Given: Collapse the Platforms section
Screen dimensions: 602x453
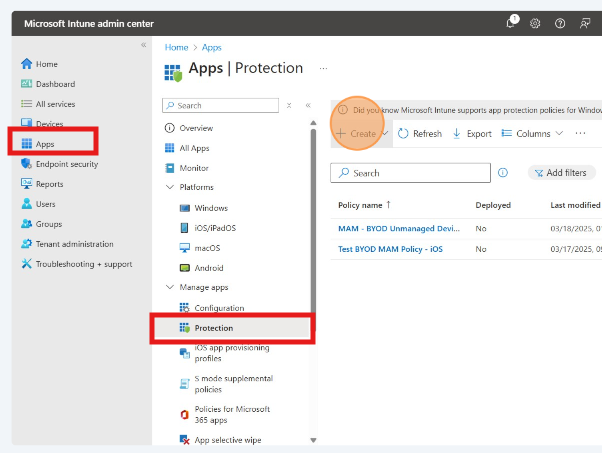Looking at the screenshot, I should tap(169, 187).
